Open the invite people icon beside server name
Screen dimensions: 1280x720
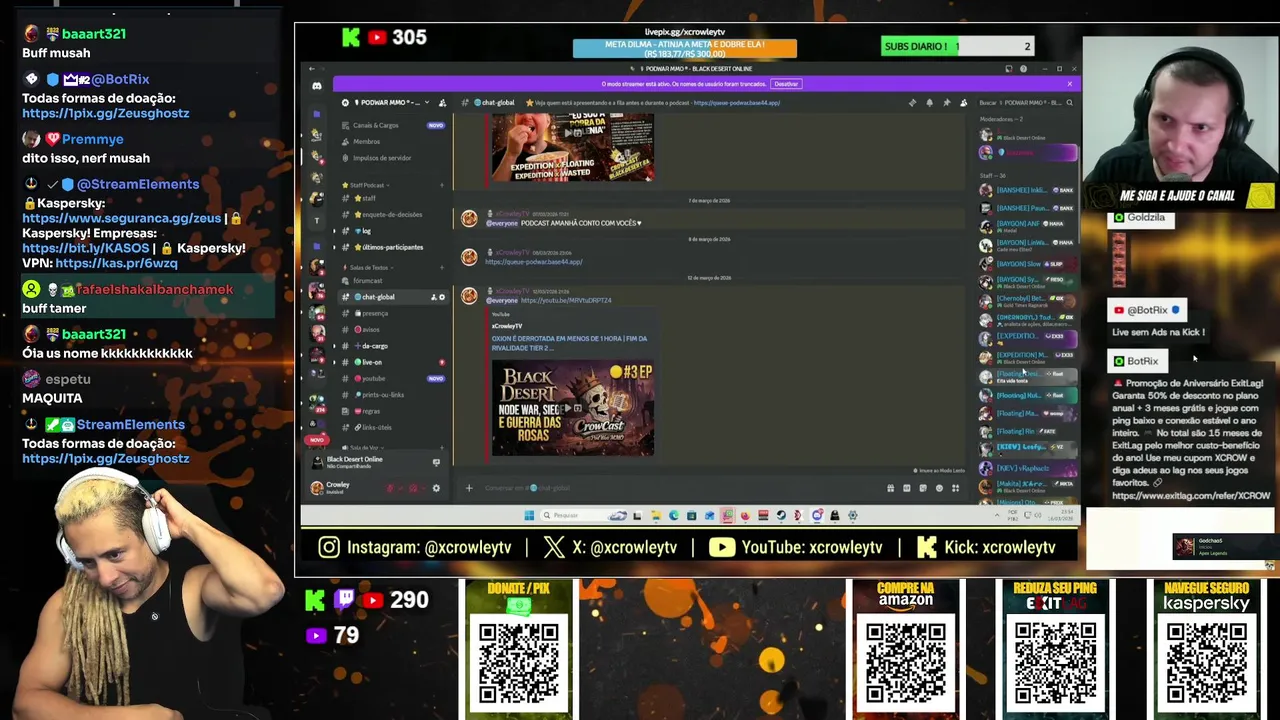[x=442, y=103]
